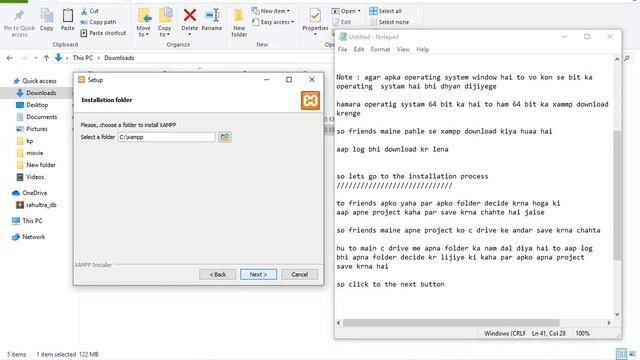Open Notepad View menu
Viewport: 640px width, 360px height.
tap(403, 49)
